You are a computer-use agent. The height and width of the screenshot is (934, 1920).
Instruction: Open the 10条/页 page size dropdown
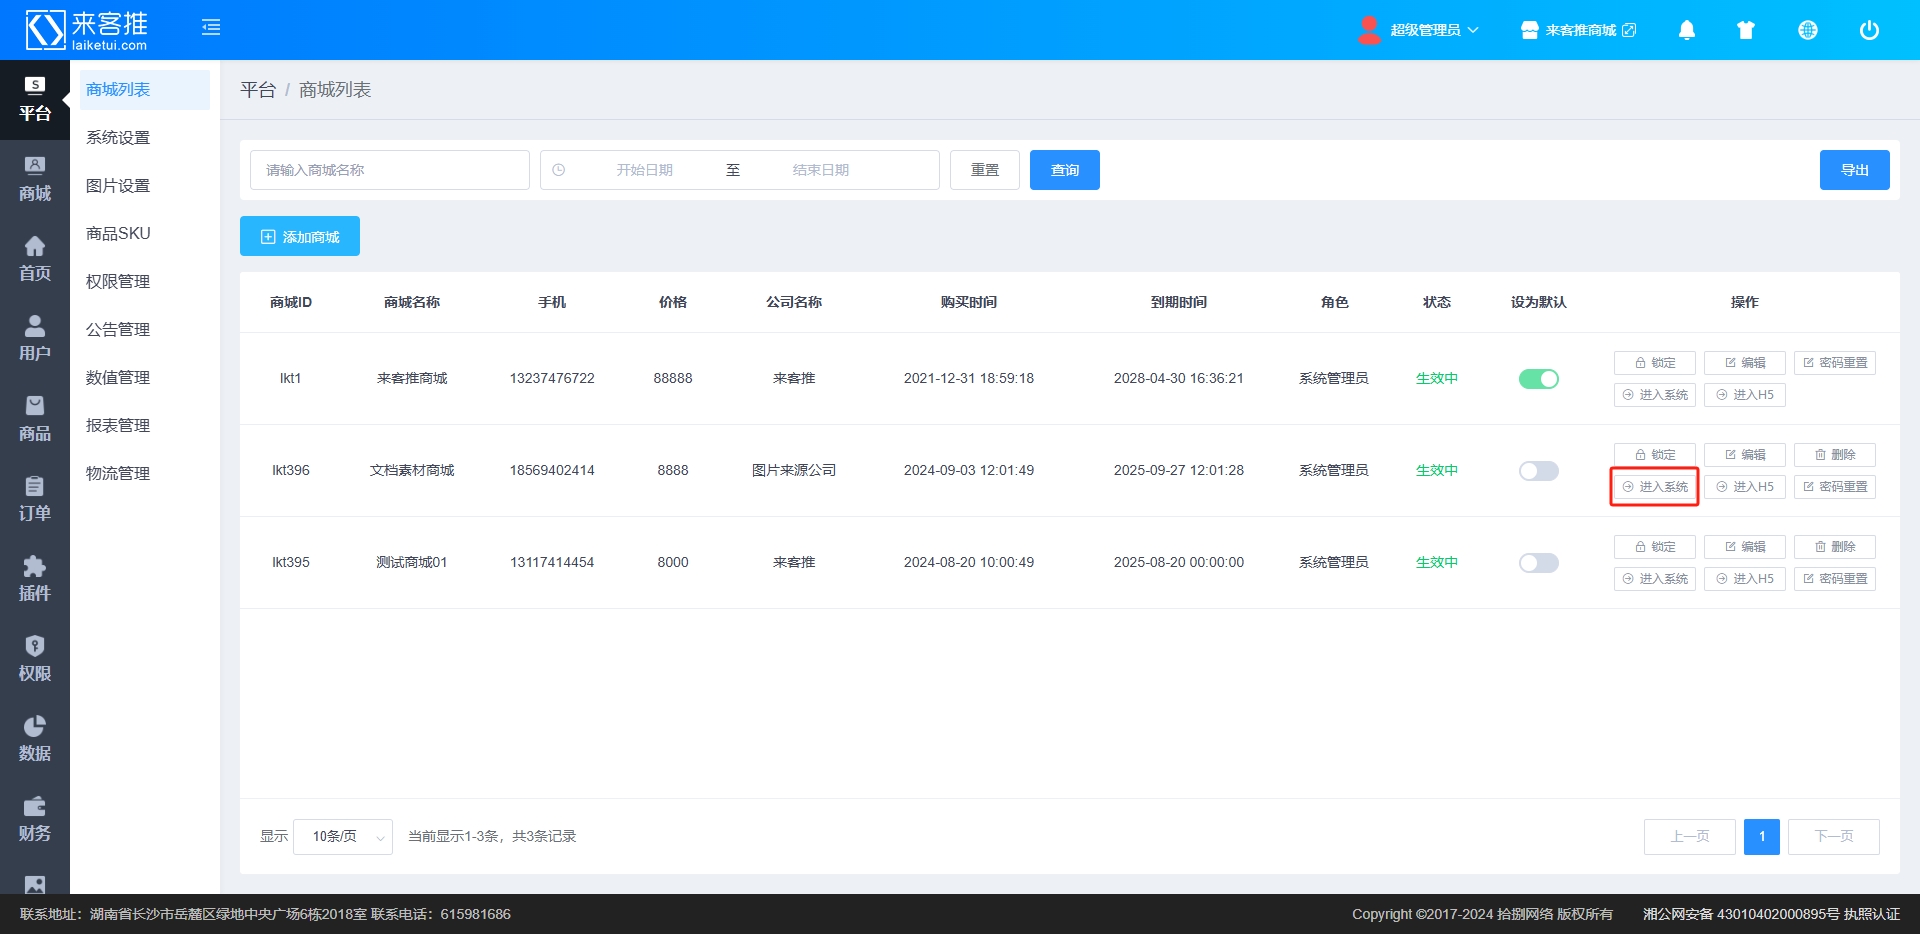click(x=343, y=837)
